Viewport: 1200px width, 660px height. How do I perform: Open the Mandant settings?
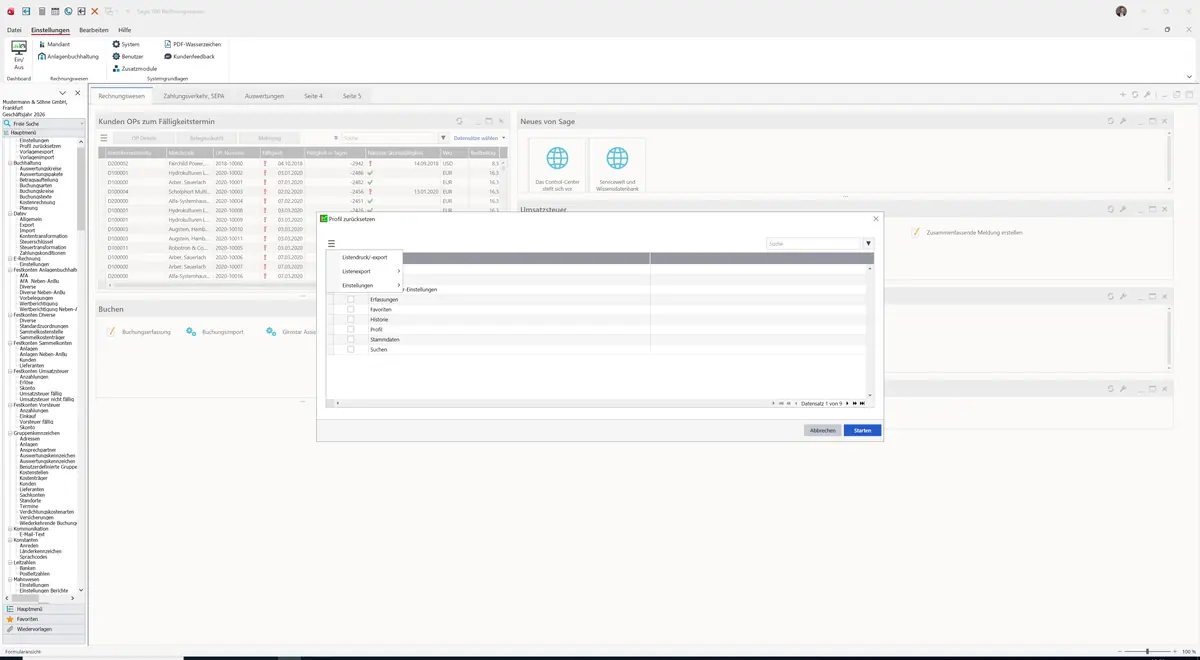pyautogui.click(x=54, y=44)
